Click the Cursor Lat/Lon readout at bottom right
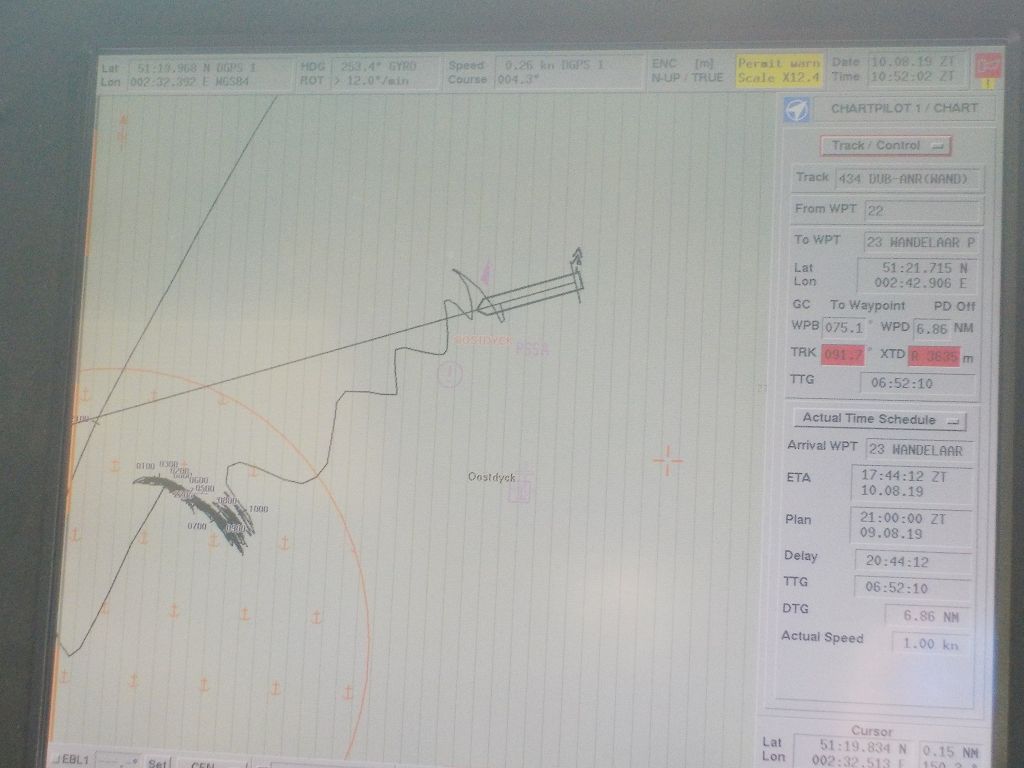The width and height of the screenshot is (1024, 768). point(853,753)
